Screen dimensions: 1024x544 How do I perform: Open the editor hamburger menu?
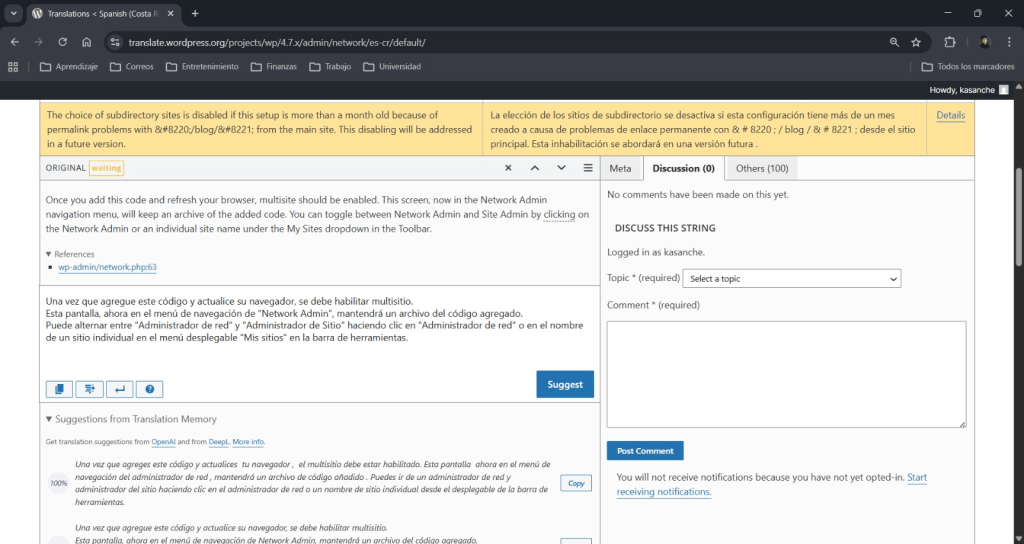[x=588, y=168]
